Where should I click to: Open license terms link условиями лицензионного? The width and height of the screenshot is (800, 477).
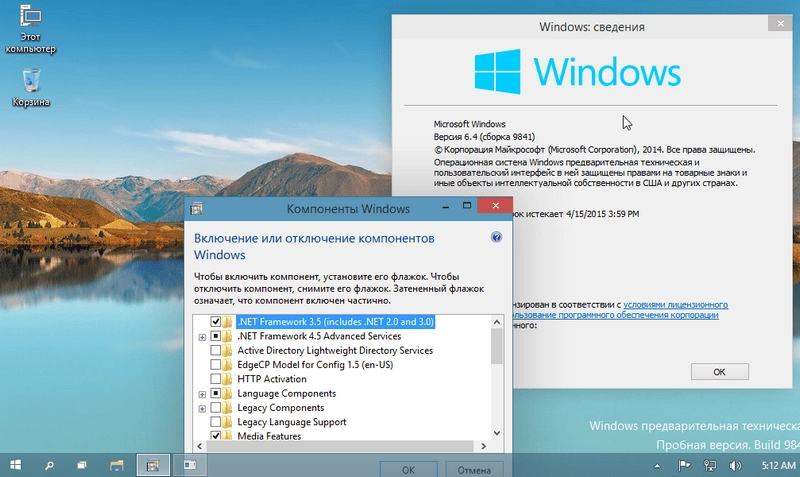pos(676,305)
